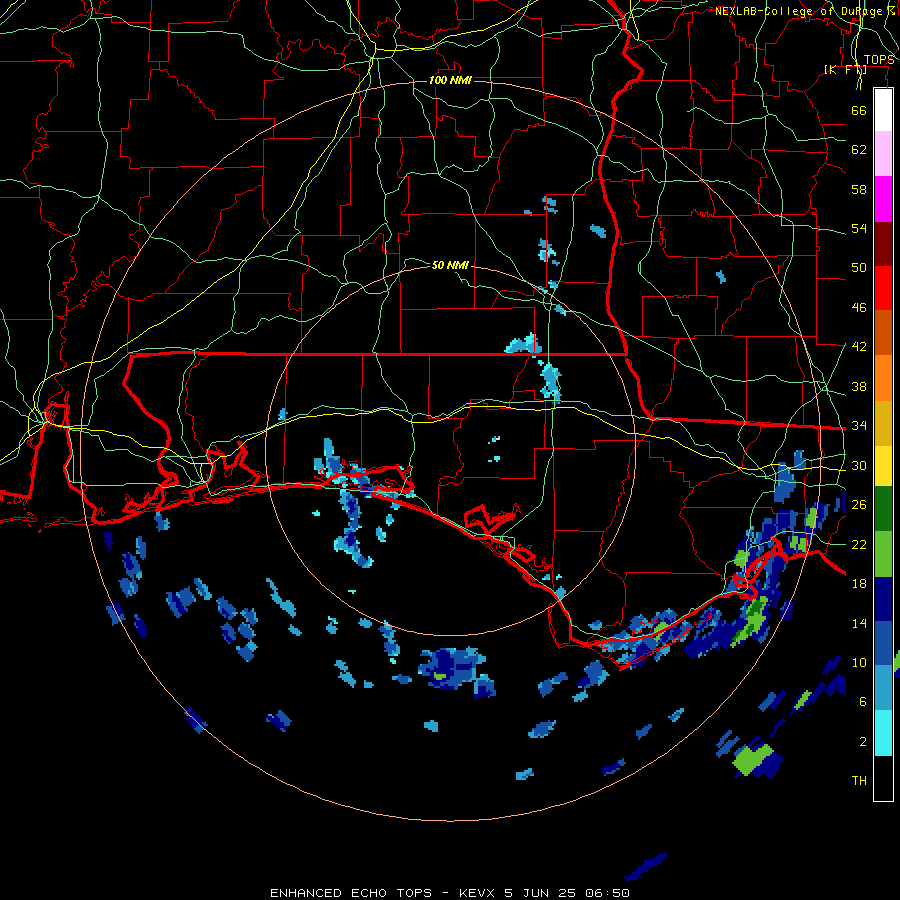900x900 pixels.
Task: Click the 42 value on the scale
Action: 859,347
